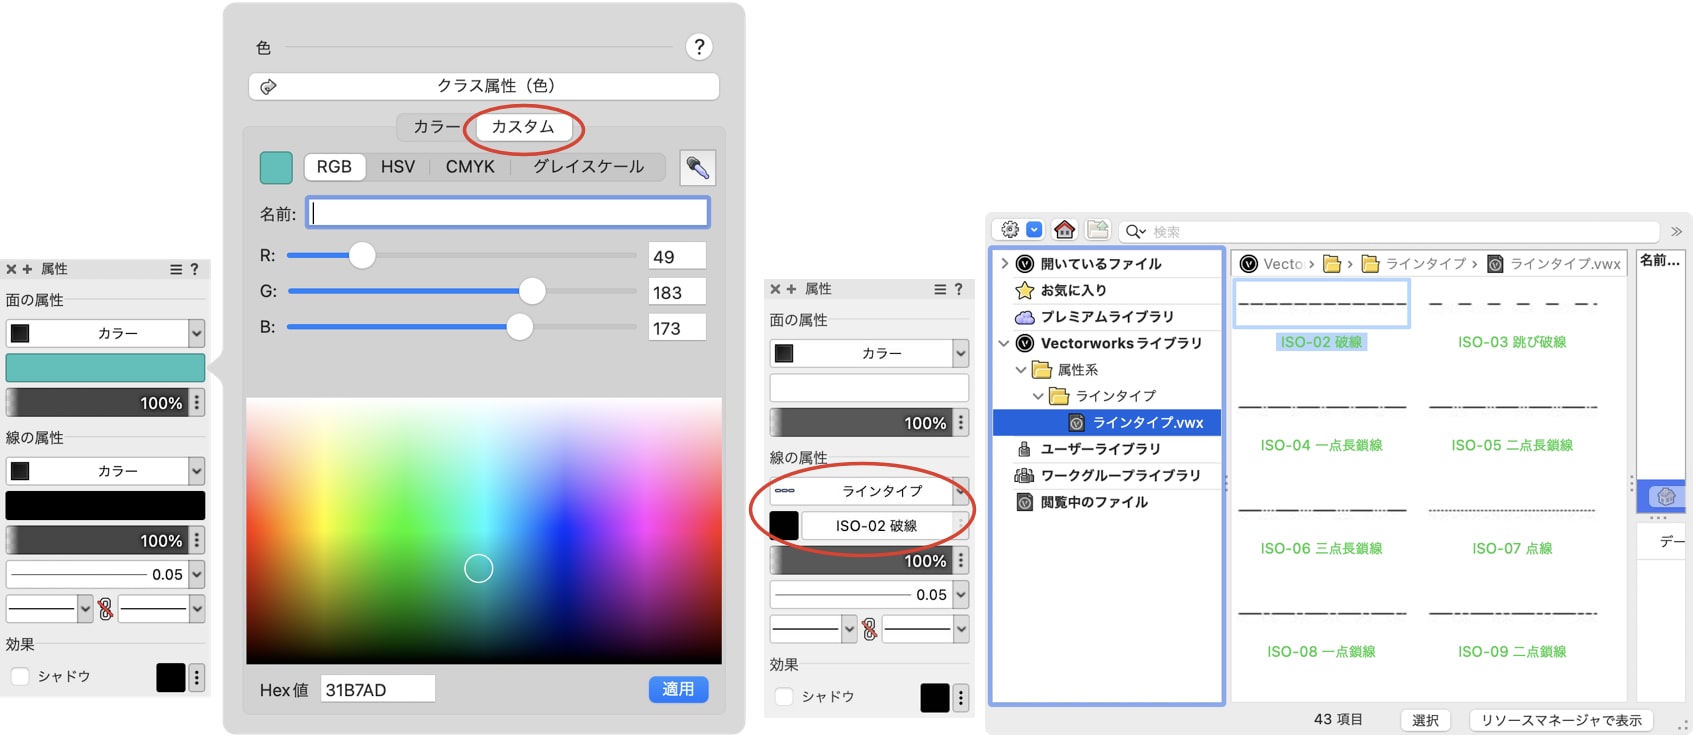Click the magnifier search icon in the resource browser

click(x=1135, y=231)
